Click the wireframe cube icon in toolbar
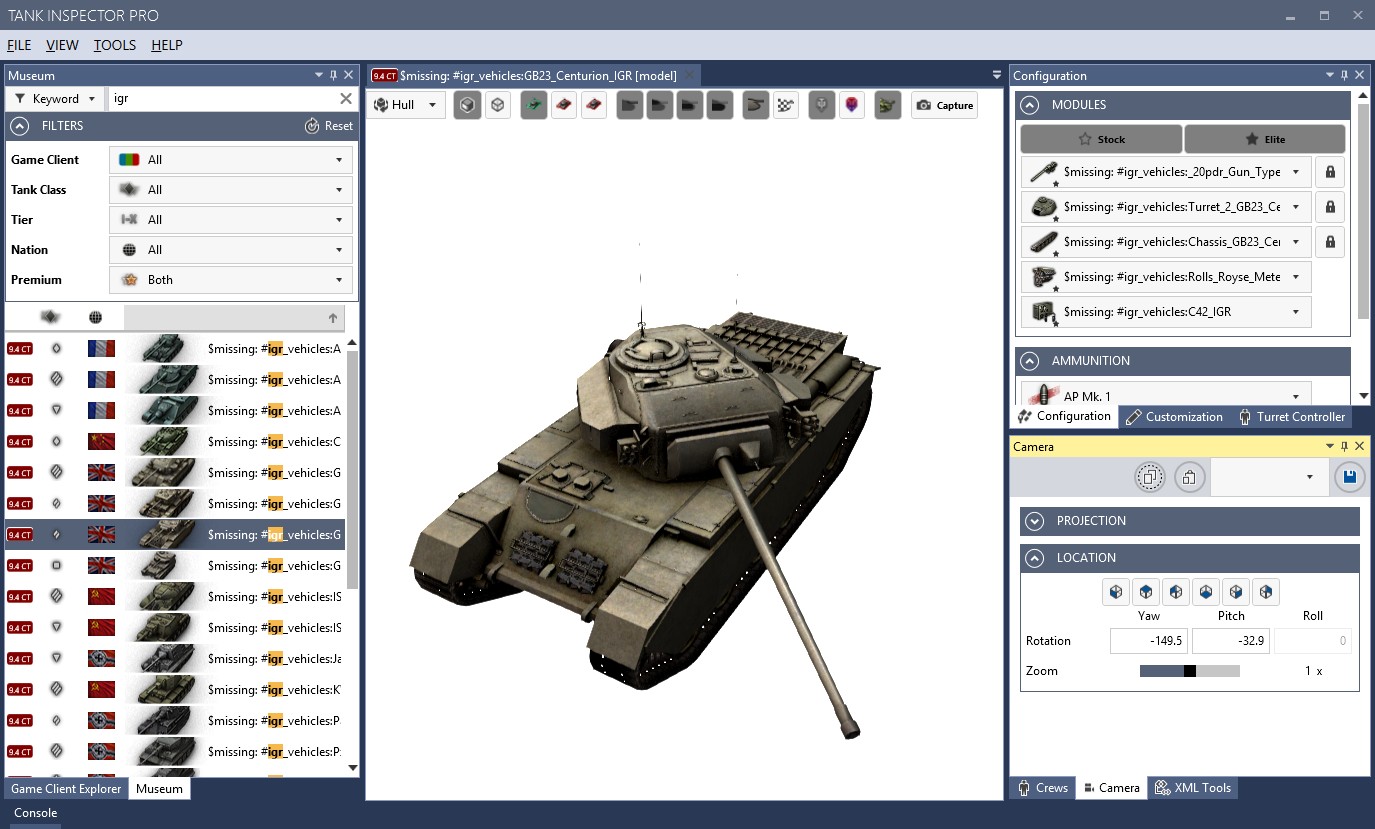Screen dimensions: 1375x829 click(498, 105)
